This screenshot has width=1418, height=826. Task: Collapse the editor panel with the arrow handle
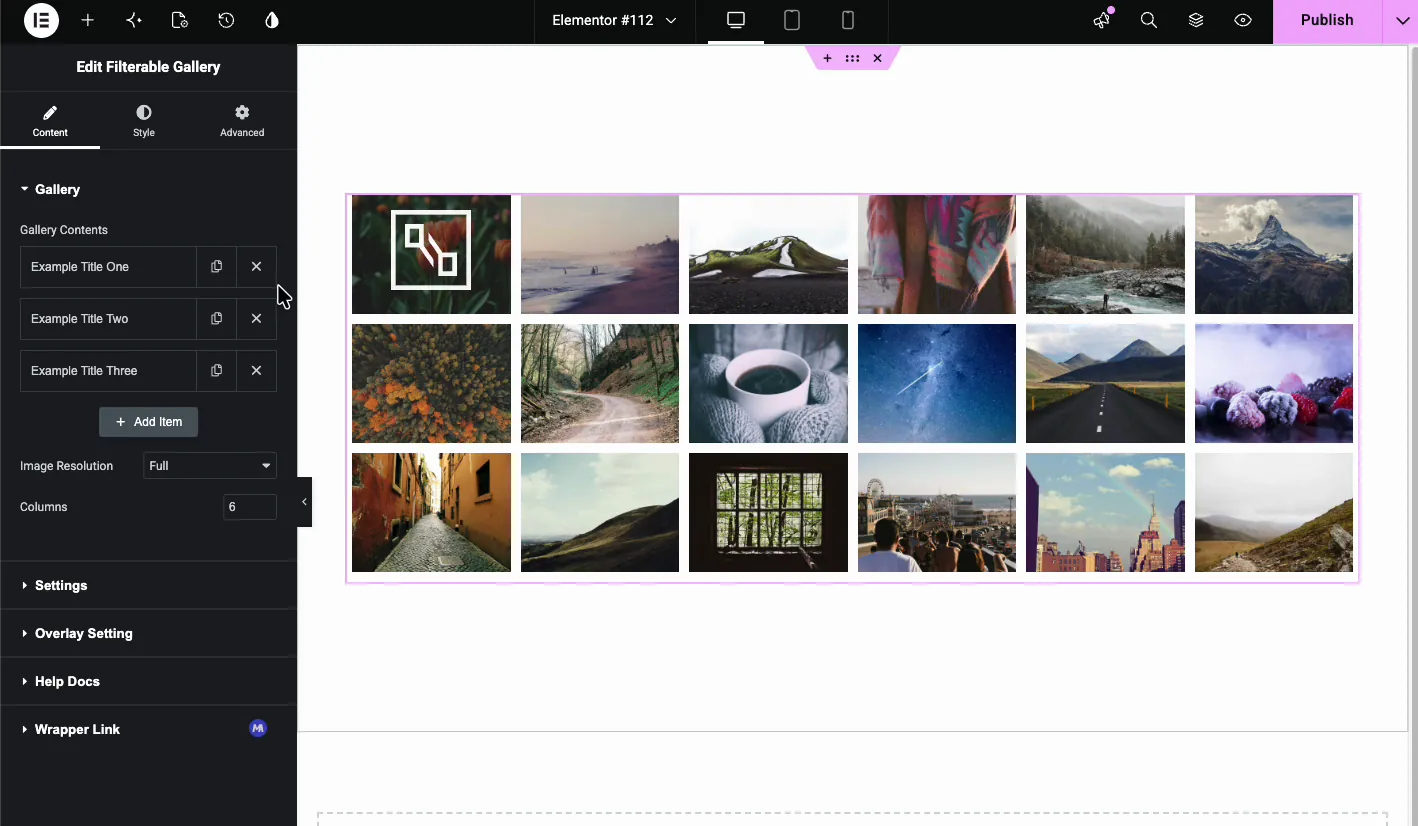pos(304,502)
